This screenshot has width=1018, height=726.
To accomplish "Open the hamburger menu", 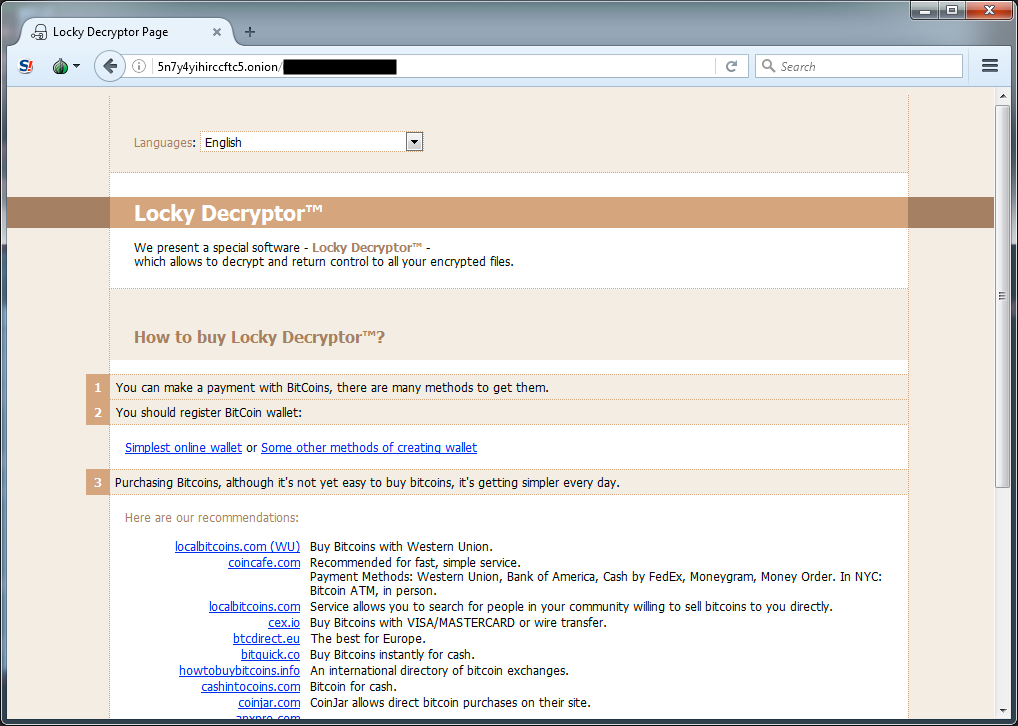I will (x=990, y=66).
